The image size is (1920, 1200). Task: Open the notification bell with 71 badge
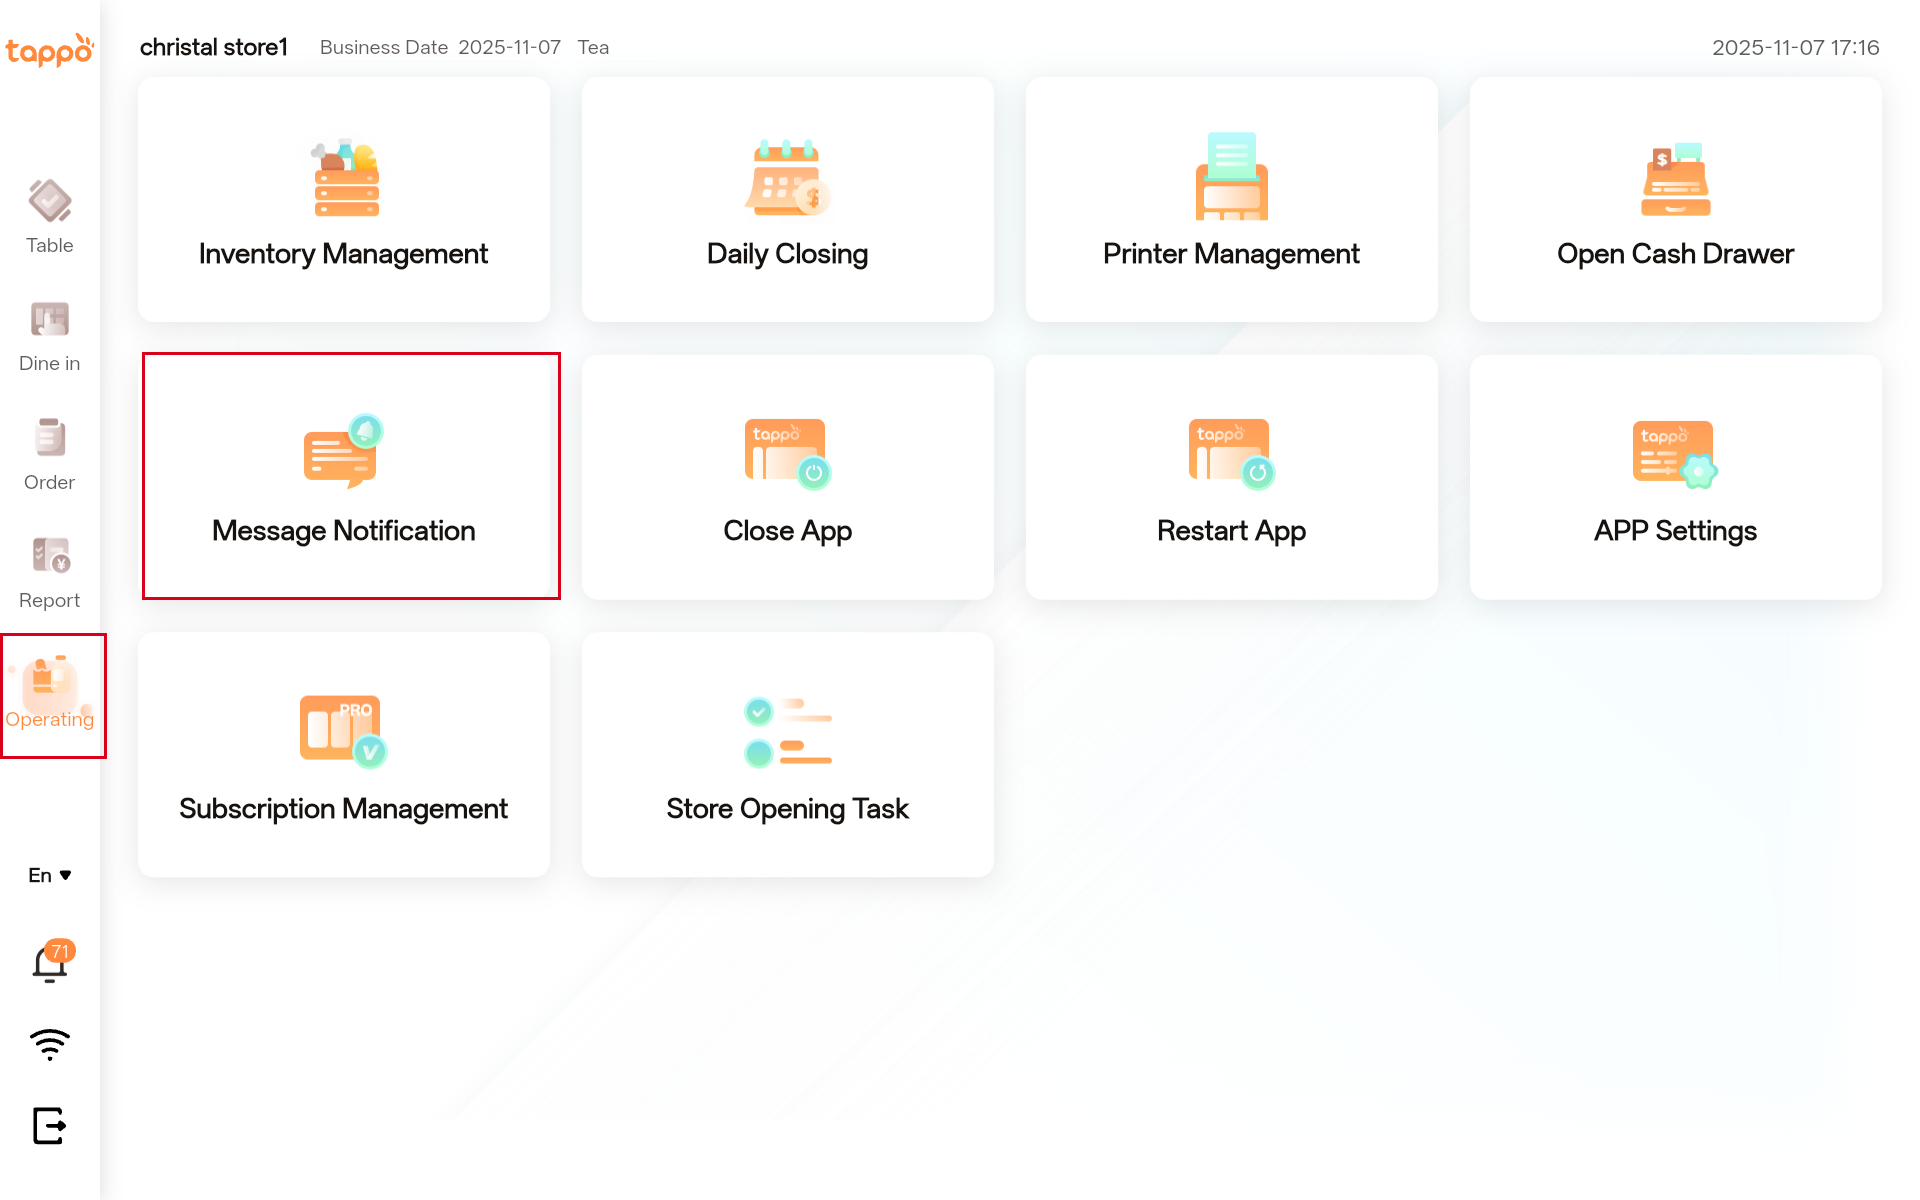[x=49, y=964]
